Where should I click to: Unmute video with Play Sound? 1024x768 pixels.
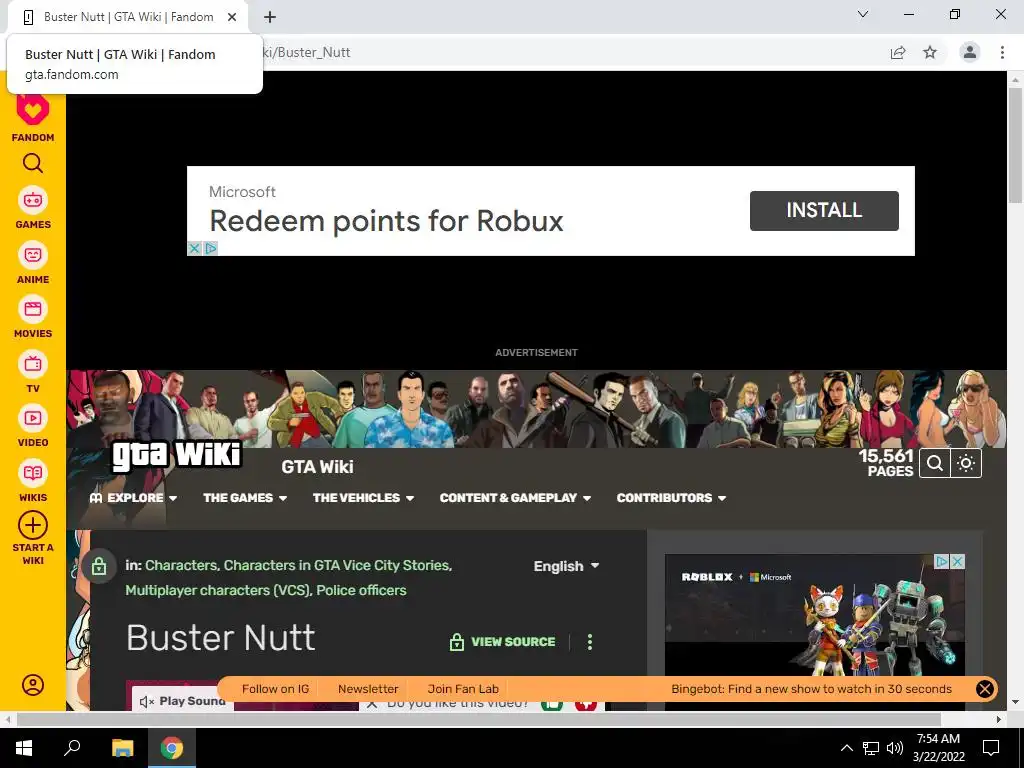[x=182, y=701]
